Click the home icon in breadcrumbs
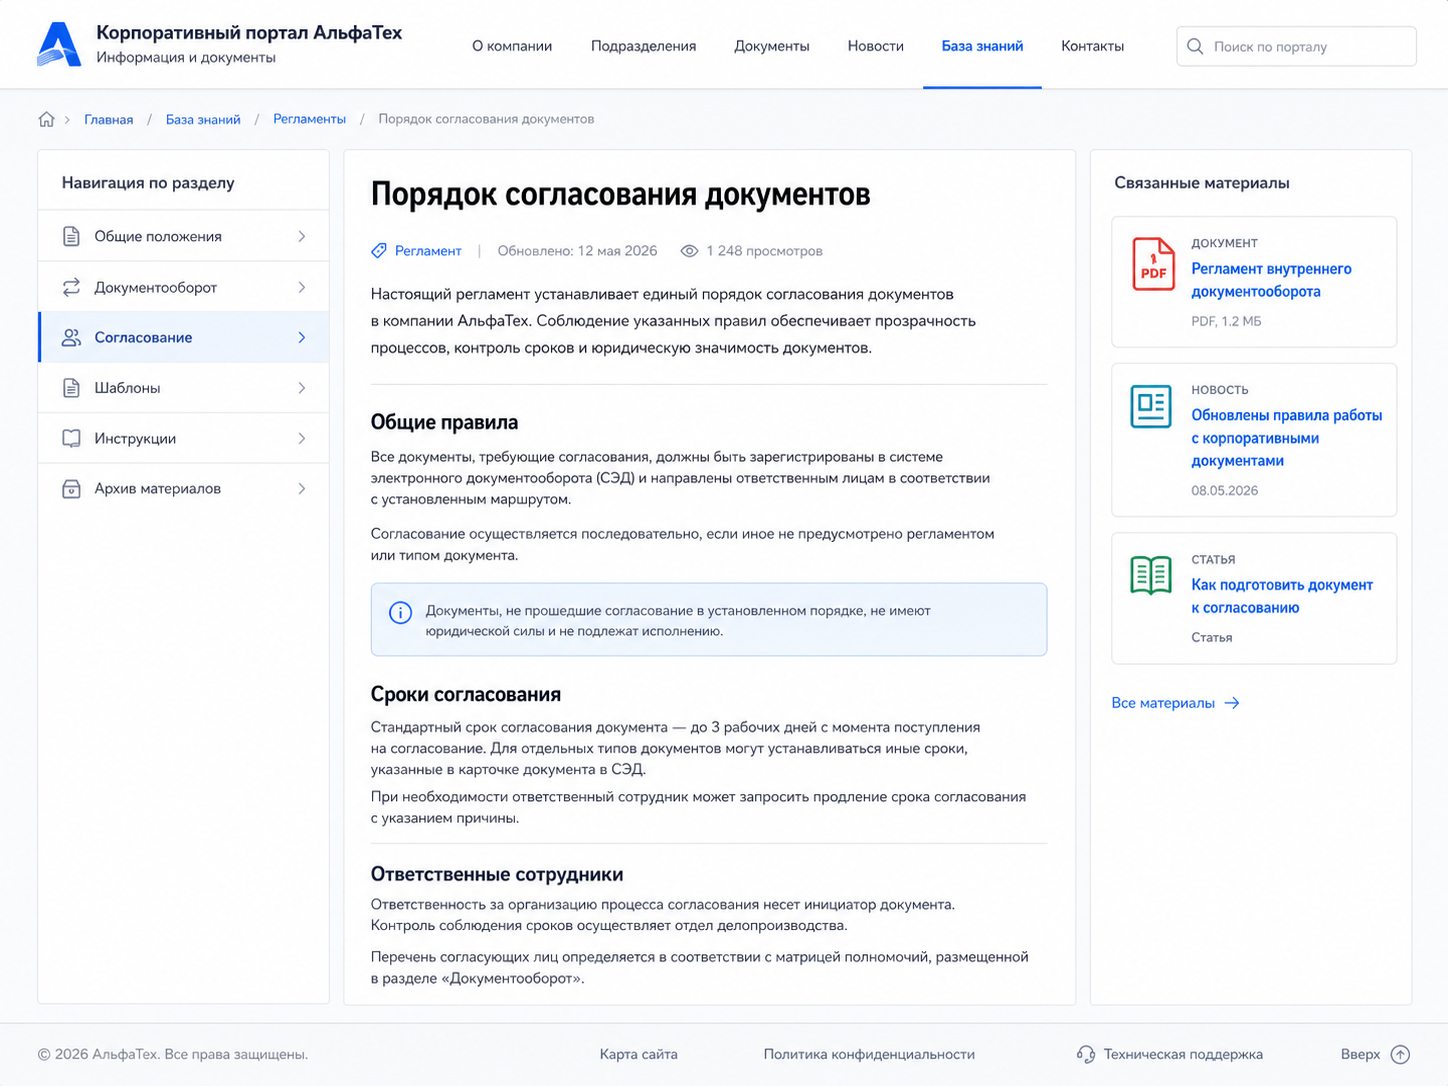The width and height of the screenshot is (1448, 1086). click(46, 119)
